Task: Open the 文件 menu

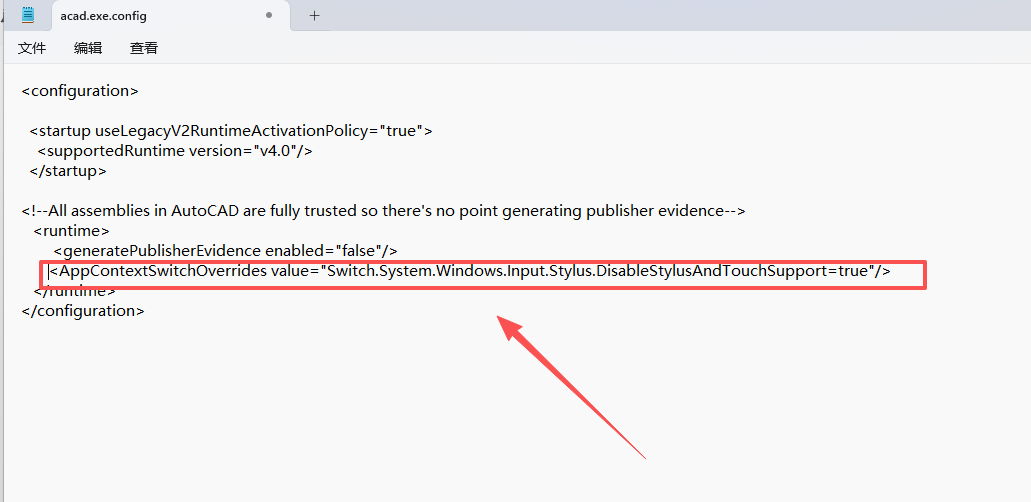Action: 32,48
